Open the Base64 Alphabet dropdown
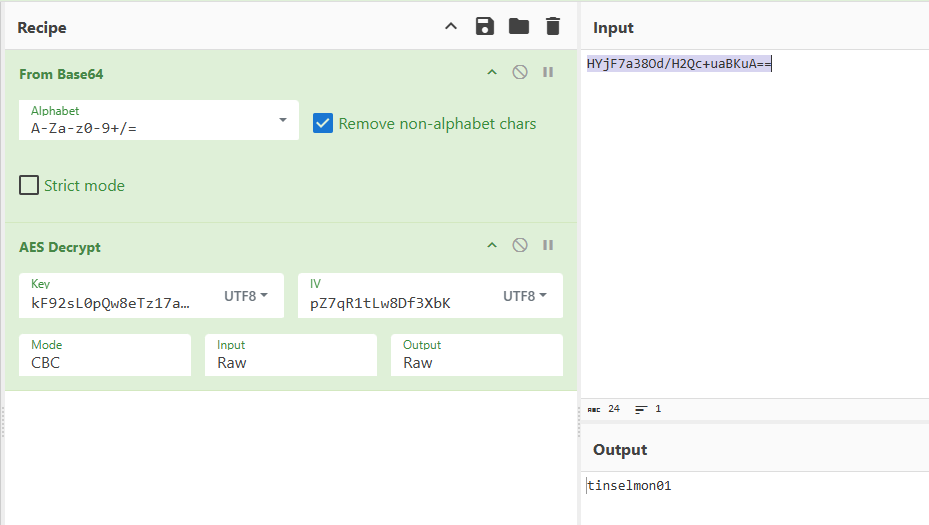This screenshot has height=525, width=929. 283,120
